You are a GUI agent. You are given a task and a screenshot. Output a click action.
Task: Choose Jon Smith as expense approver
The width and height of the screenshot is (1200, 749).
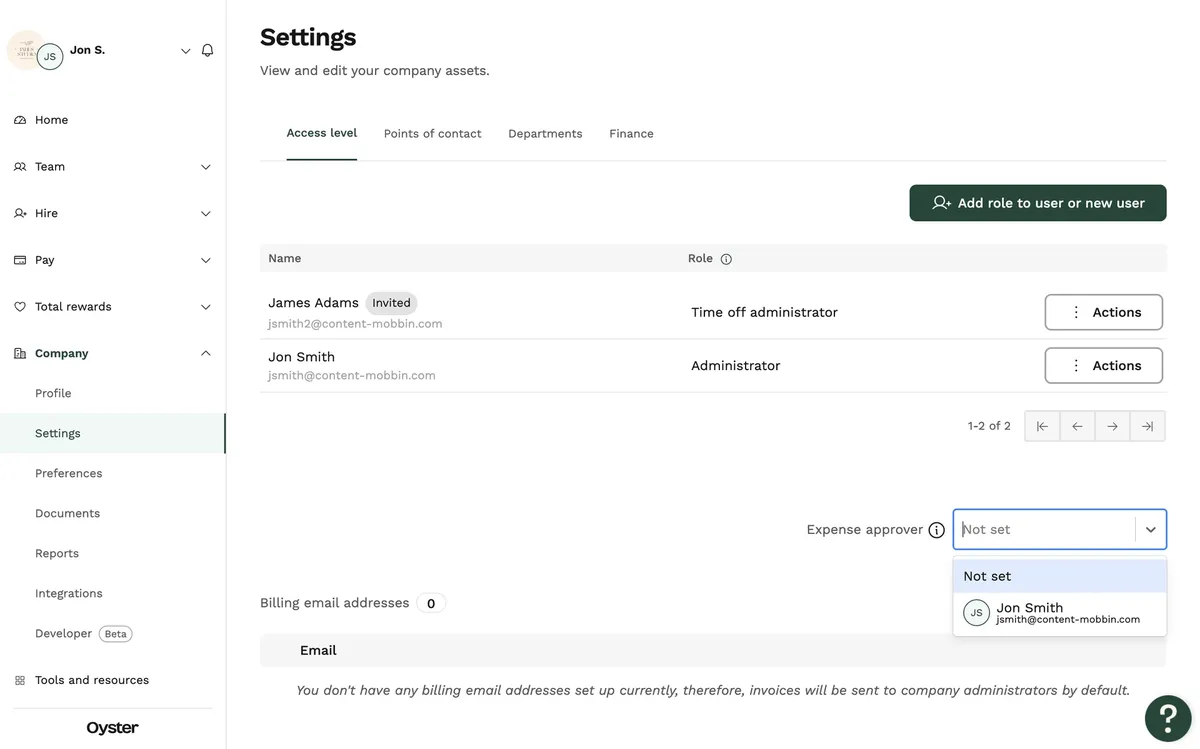click(1060, 613)
